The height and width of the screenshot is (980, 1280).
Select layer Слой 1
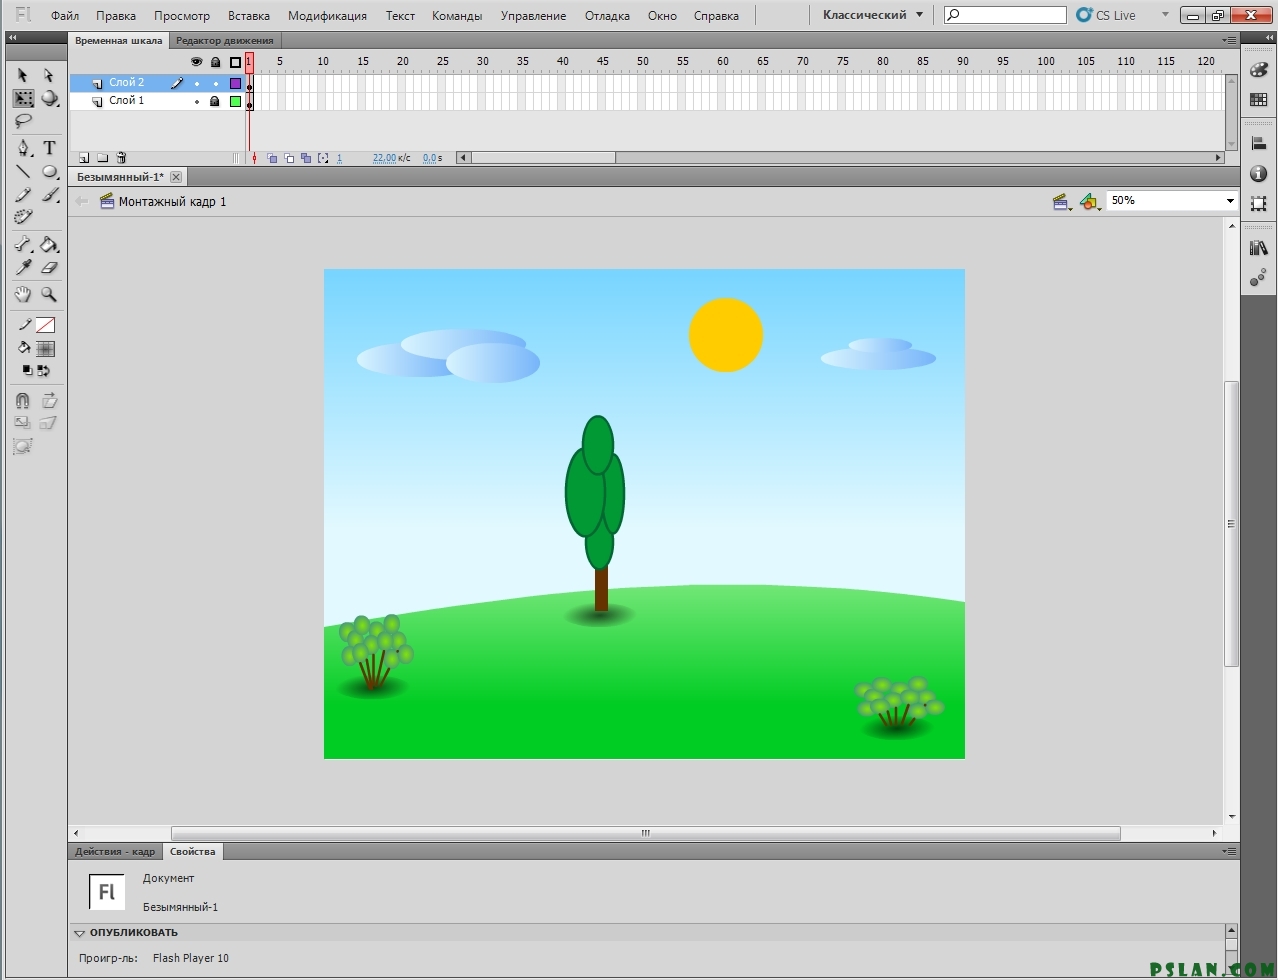(x=127, y=101)
